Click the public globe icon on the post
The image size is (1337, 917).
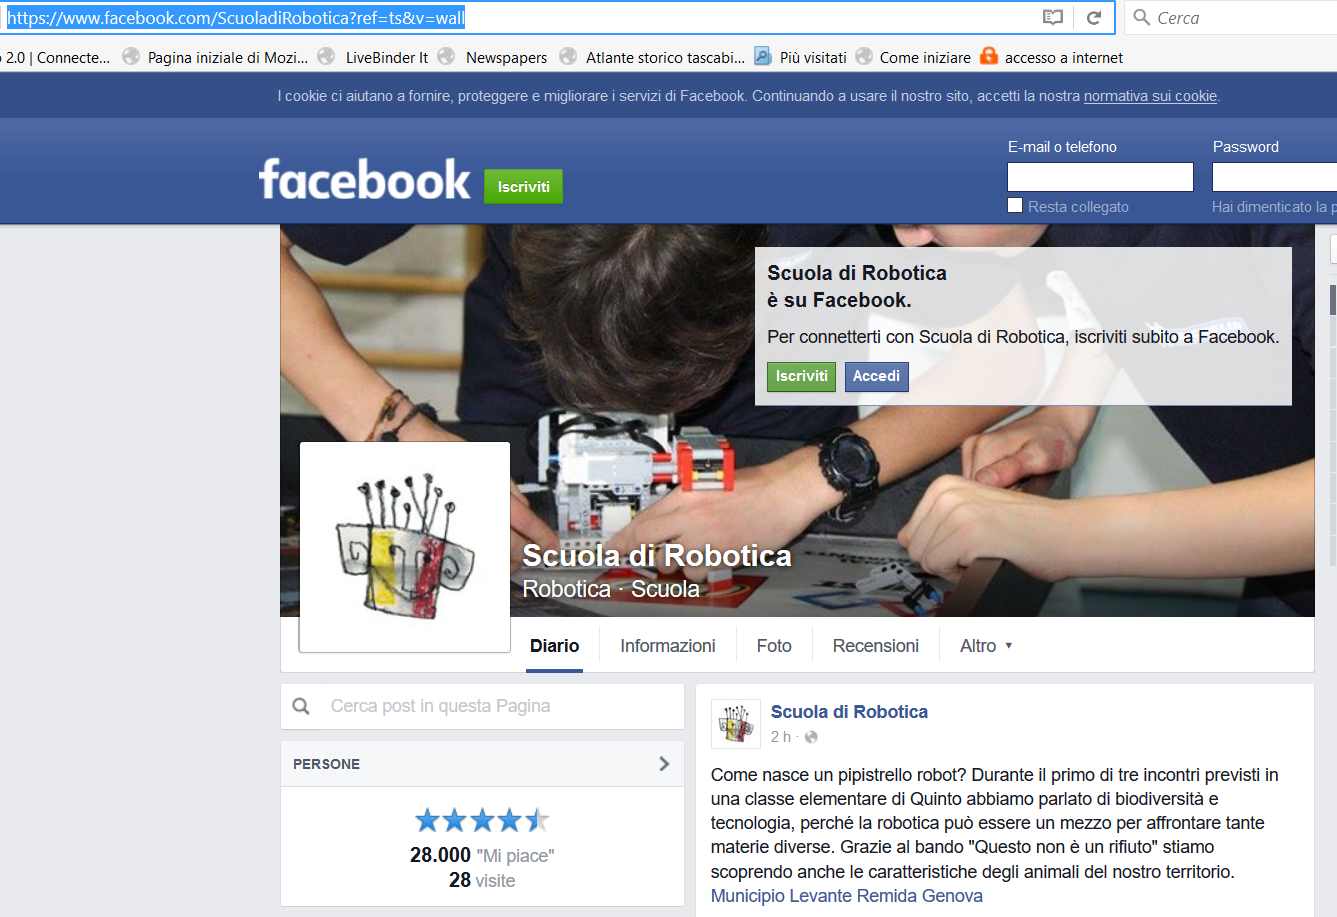(811, 737)
